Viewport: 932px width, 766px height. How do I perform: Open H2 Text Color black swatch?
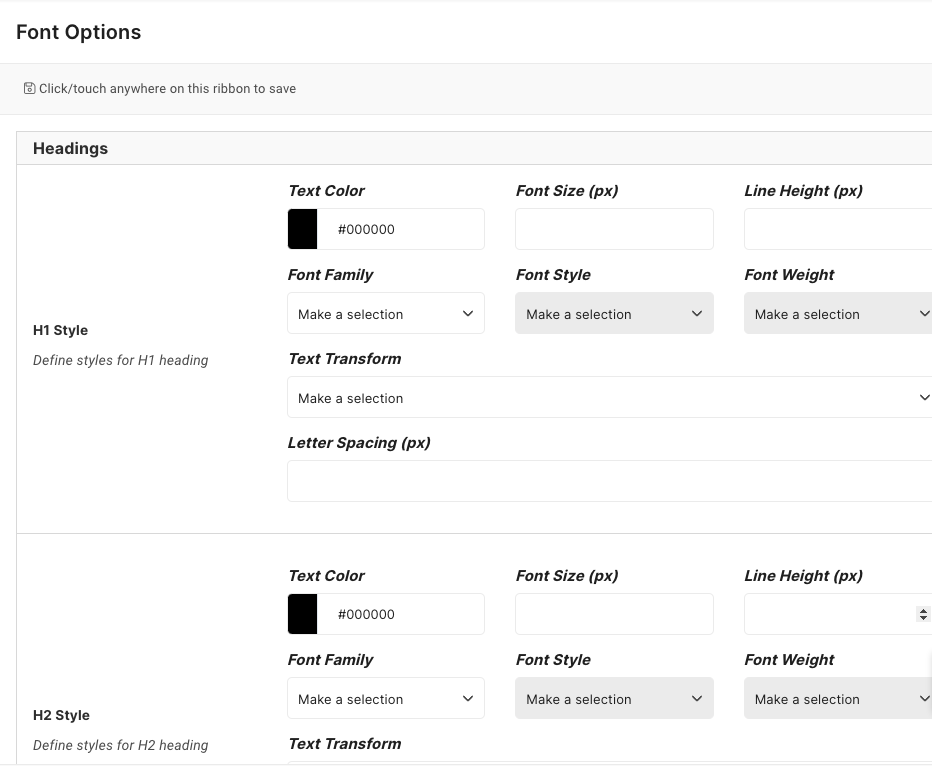tap(303, 614)
